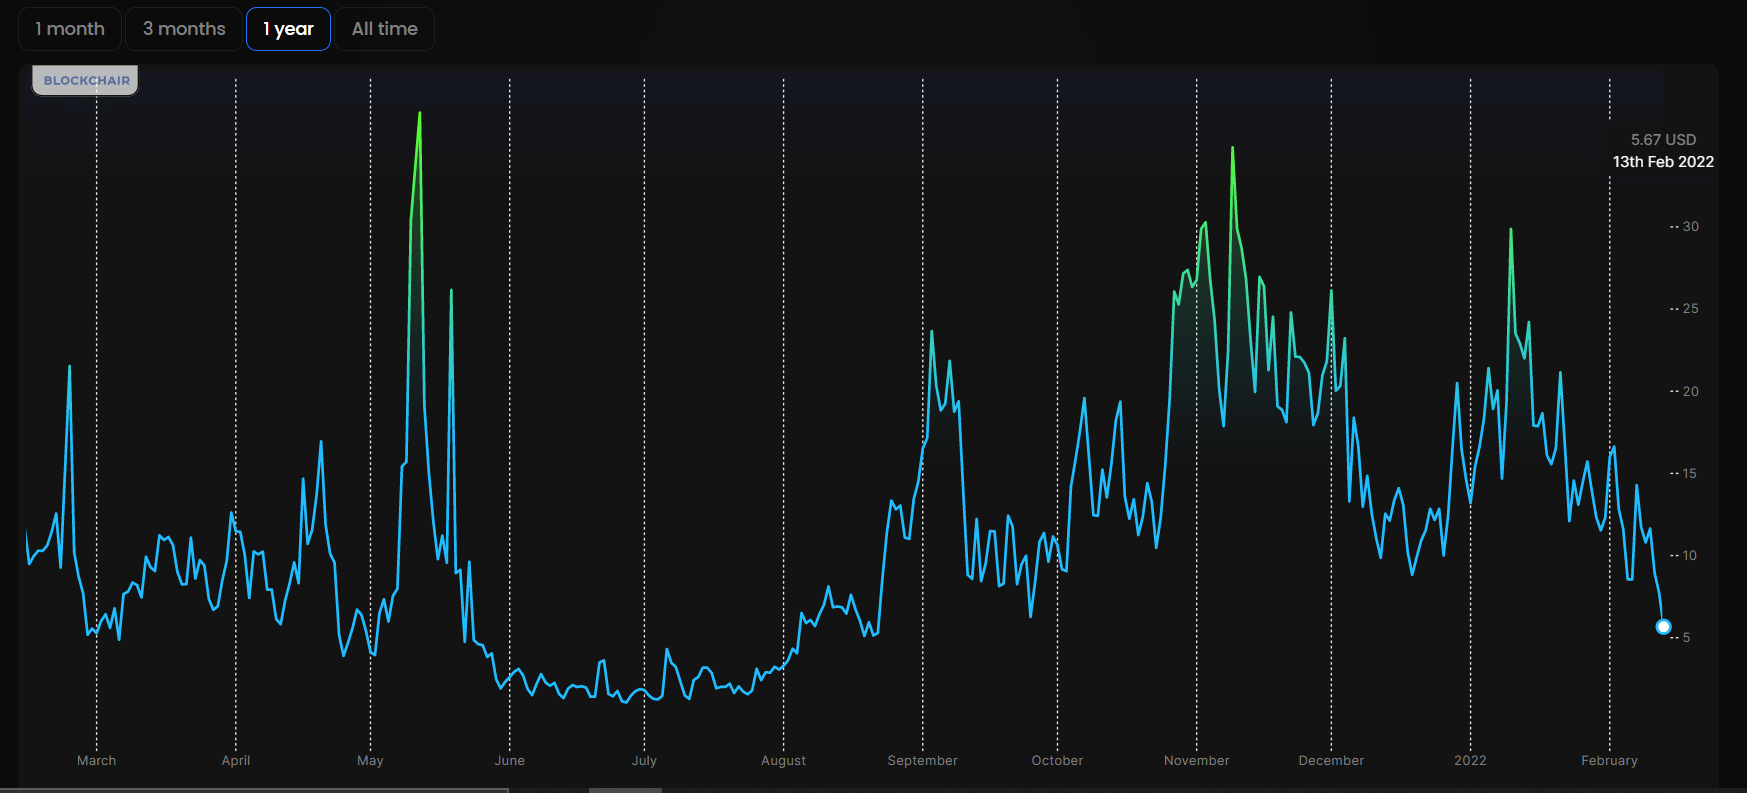Choose the 1 year range button

288,29
